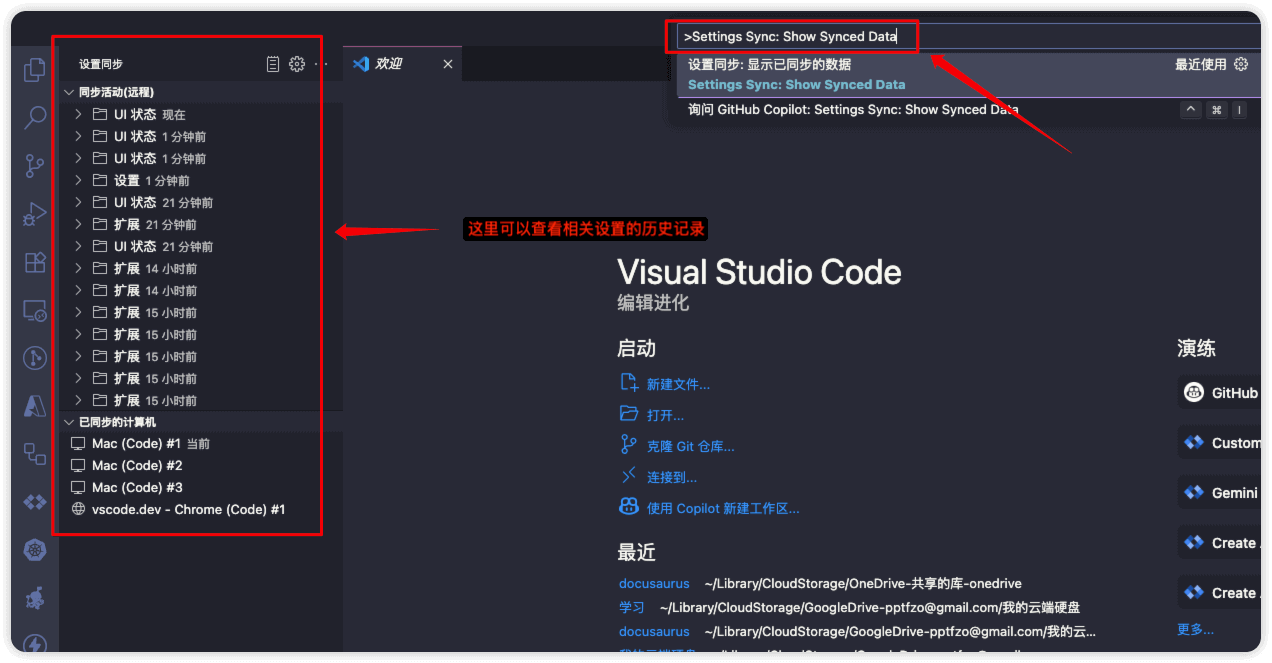
Task: Open the Kubernetes helm-wheel view
Action: point(35,550)
